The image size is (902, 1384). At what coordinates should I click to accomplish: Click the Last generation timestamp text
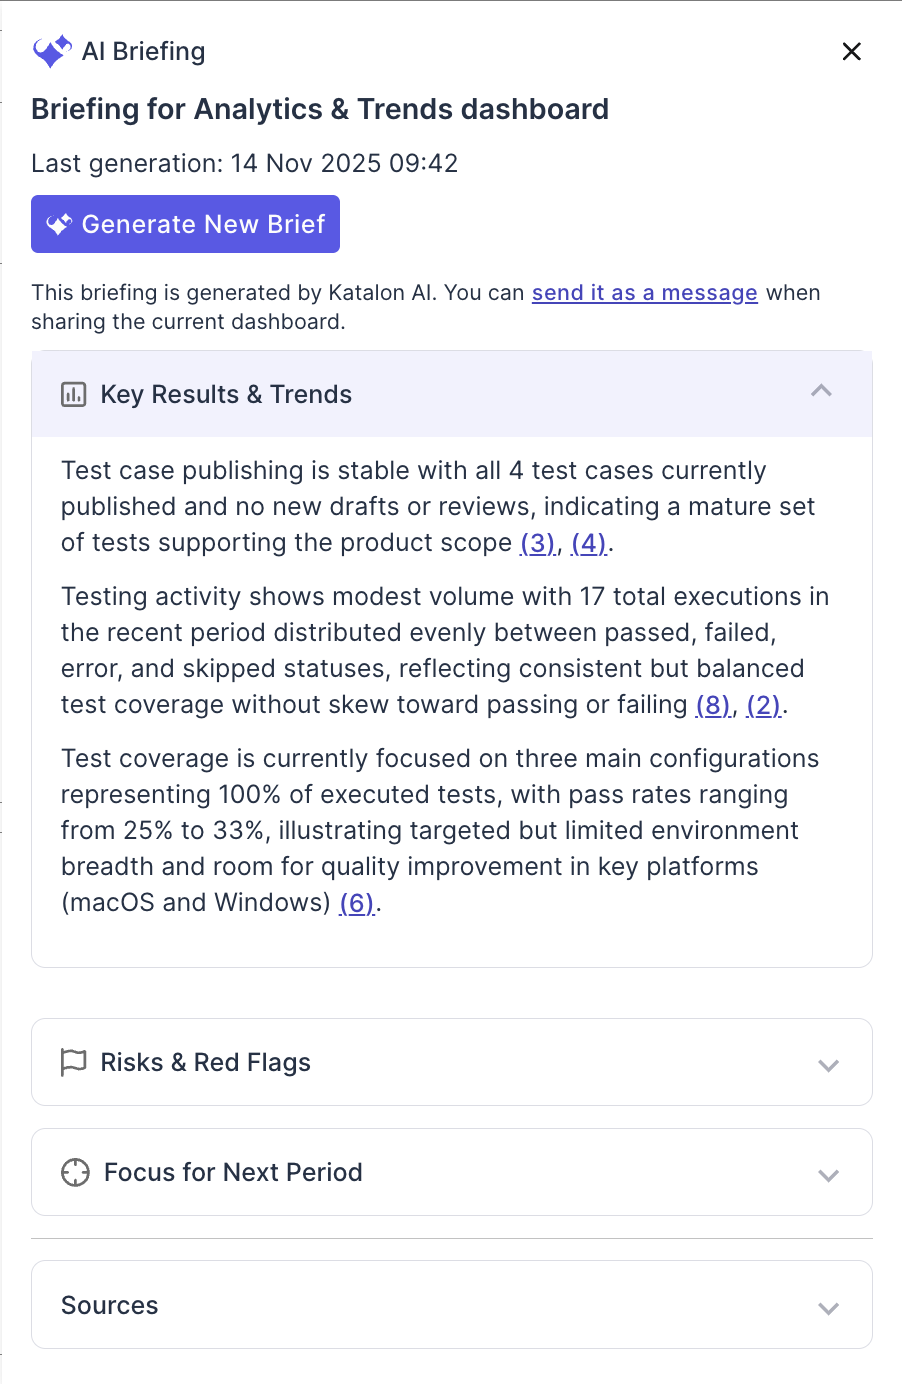244,163
